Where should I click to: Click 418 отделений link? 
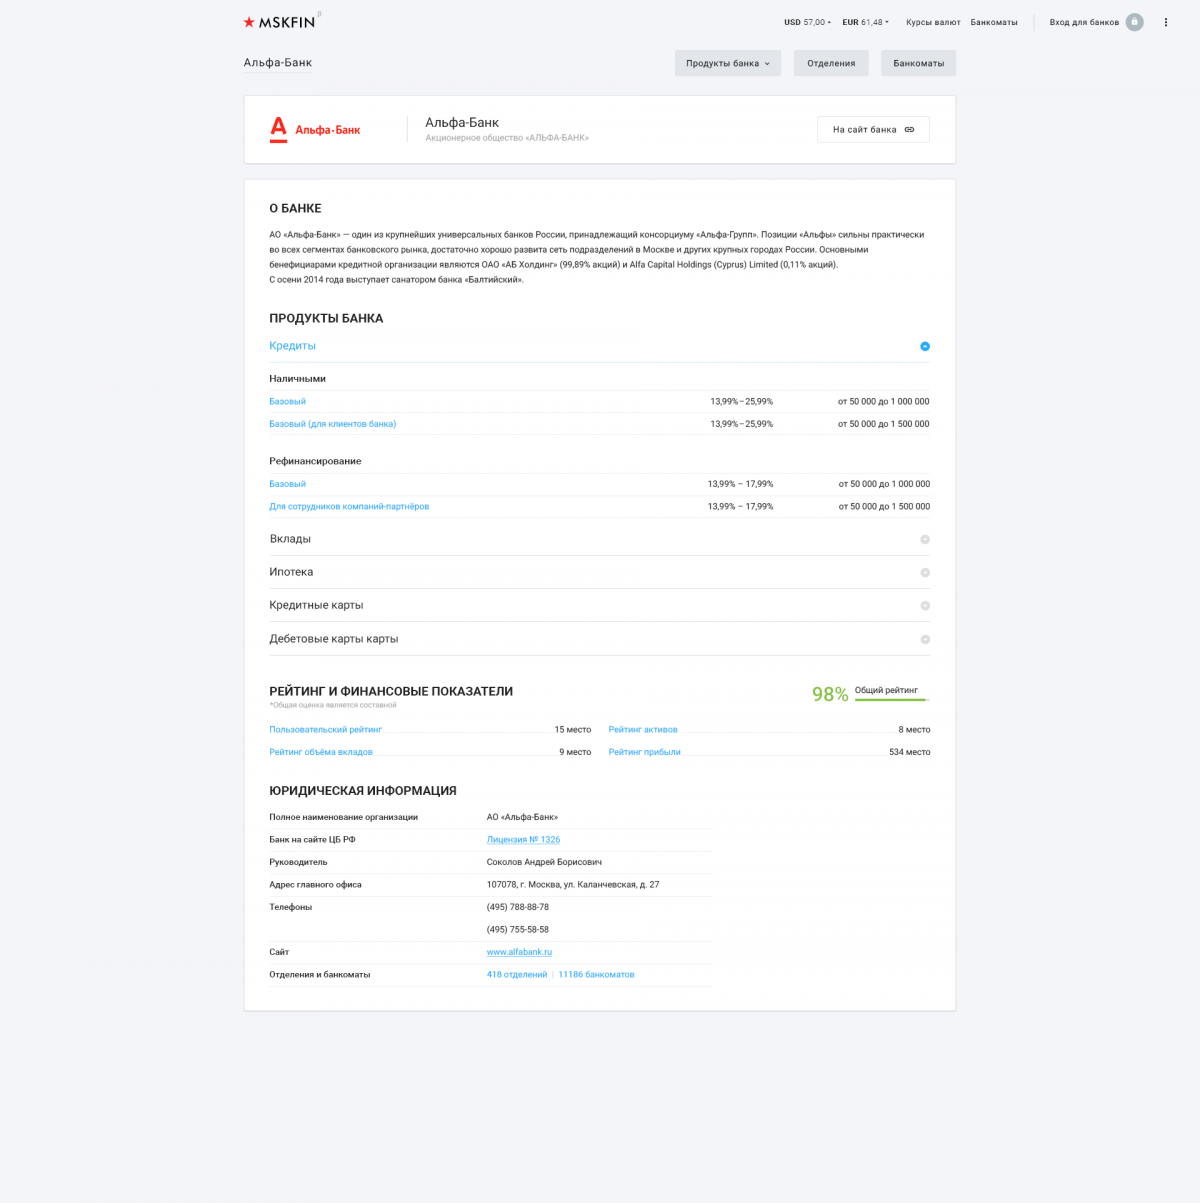[517, 975]
